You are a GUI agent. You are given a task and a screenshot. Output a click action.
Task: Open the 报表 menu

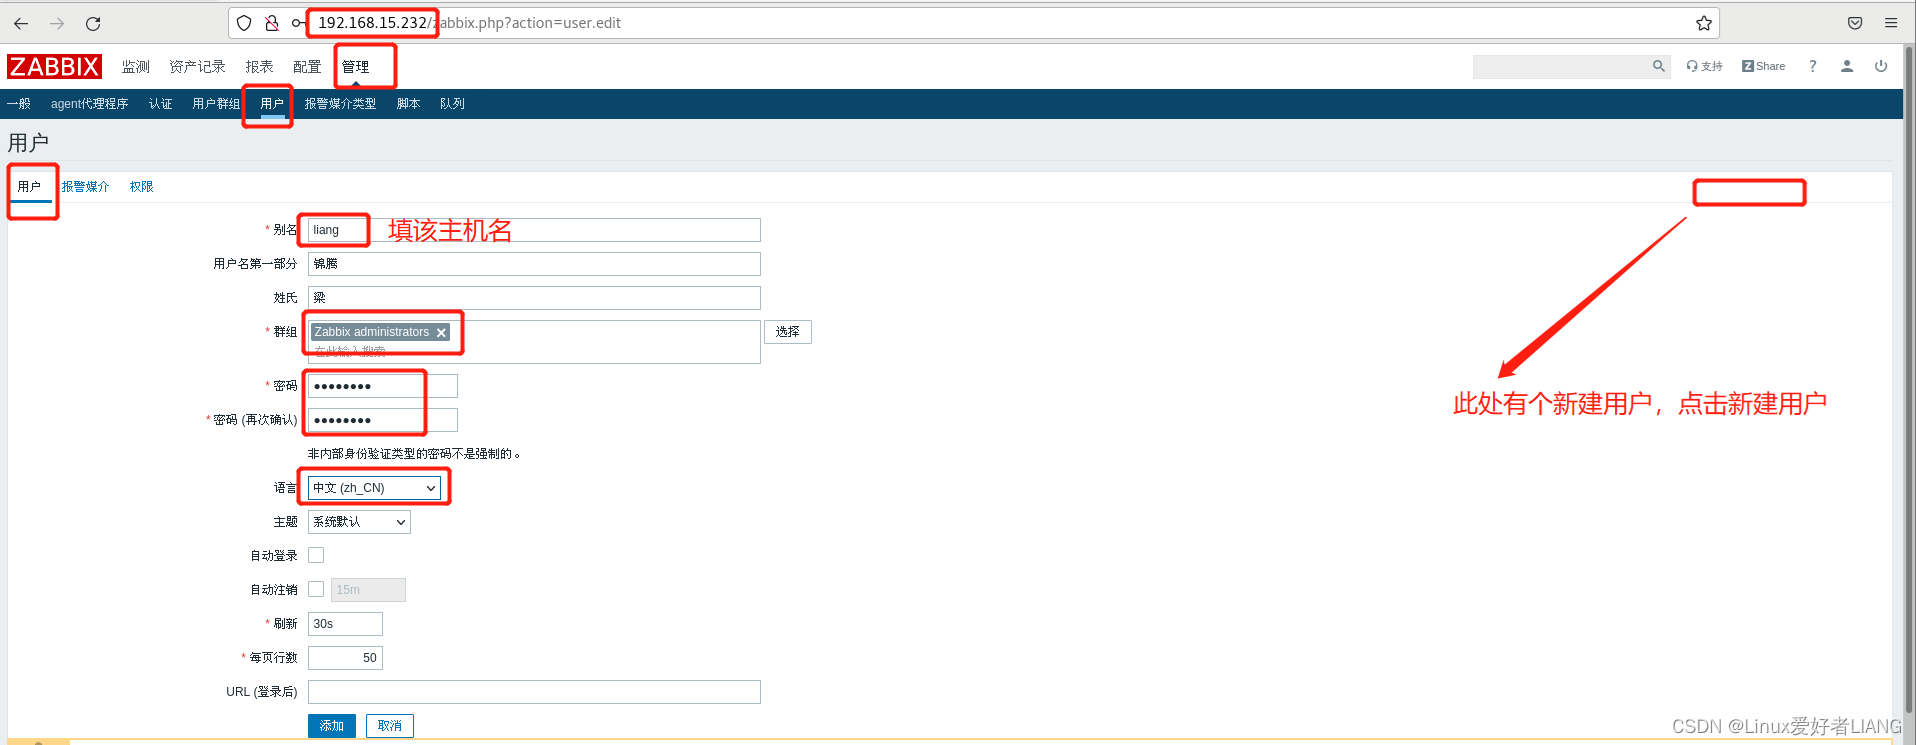pos(259,67)
